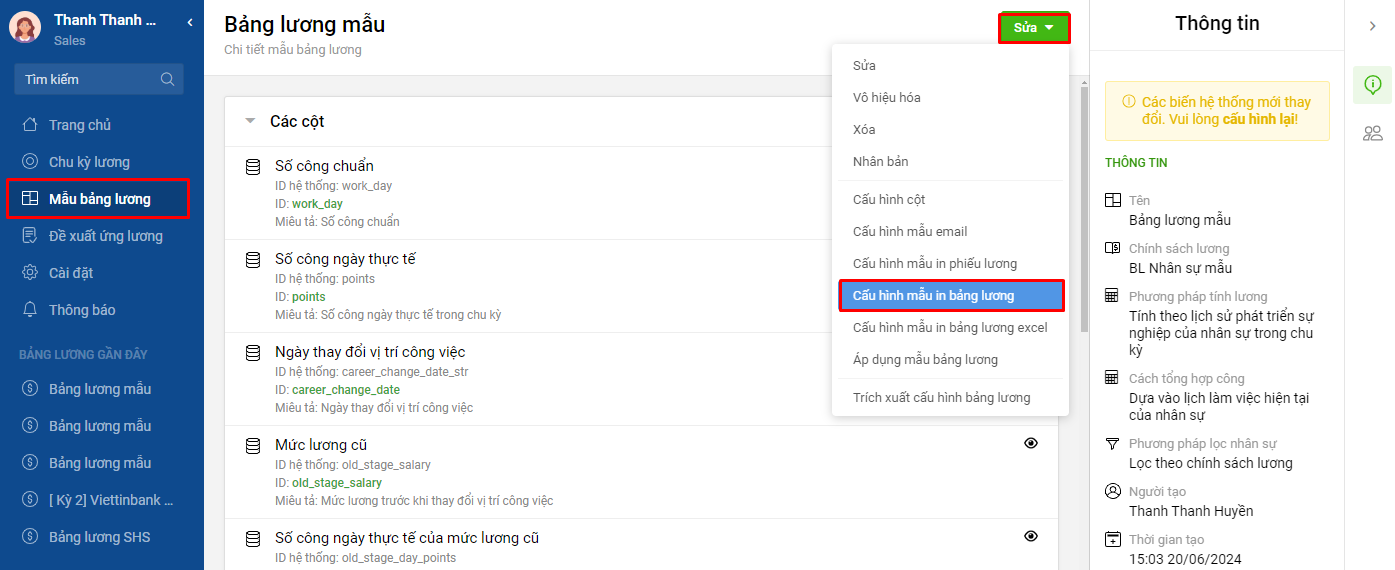1395x570 pixels.
Task: Click database icon of Ngày thay đổi vị trí công việc
Action: coord(253,352)
